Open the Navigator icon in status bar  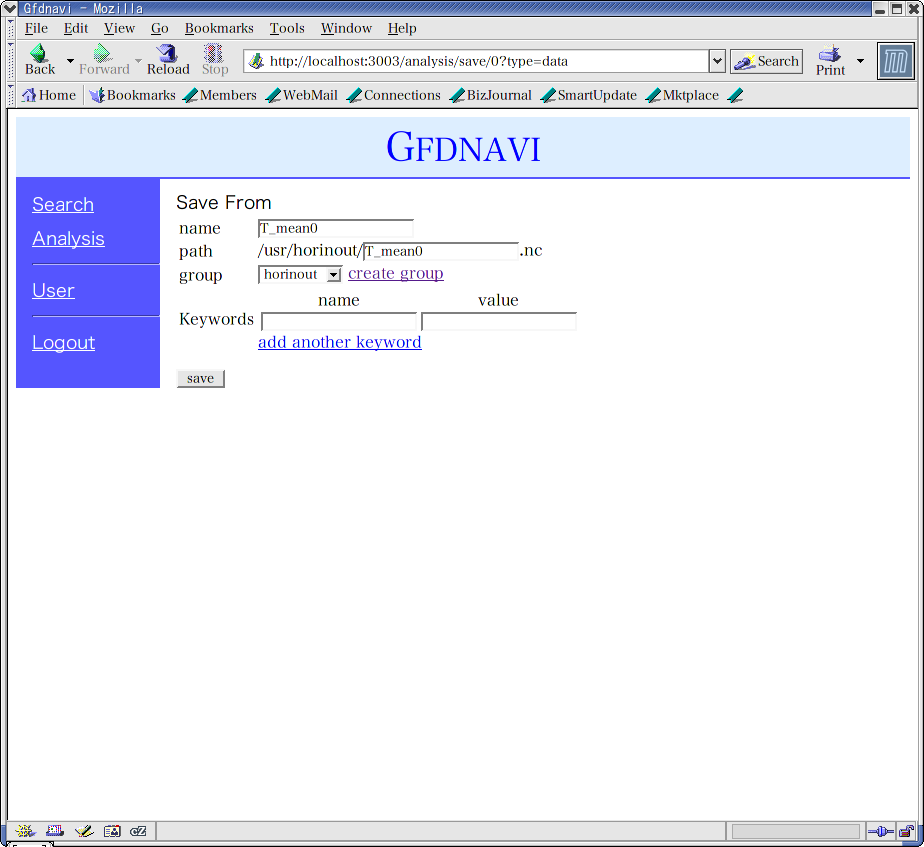(25, 831)
